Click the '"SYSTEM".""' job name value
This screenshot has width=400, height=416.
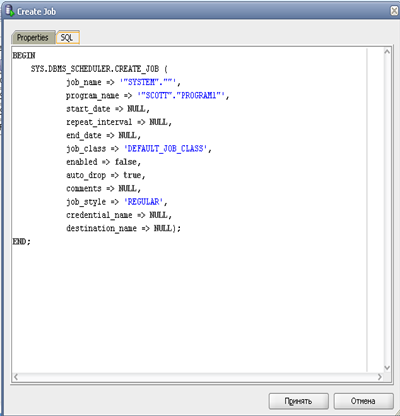[148, 82]
